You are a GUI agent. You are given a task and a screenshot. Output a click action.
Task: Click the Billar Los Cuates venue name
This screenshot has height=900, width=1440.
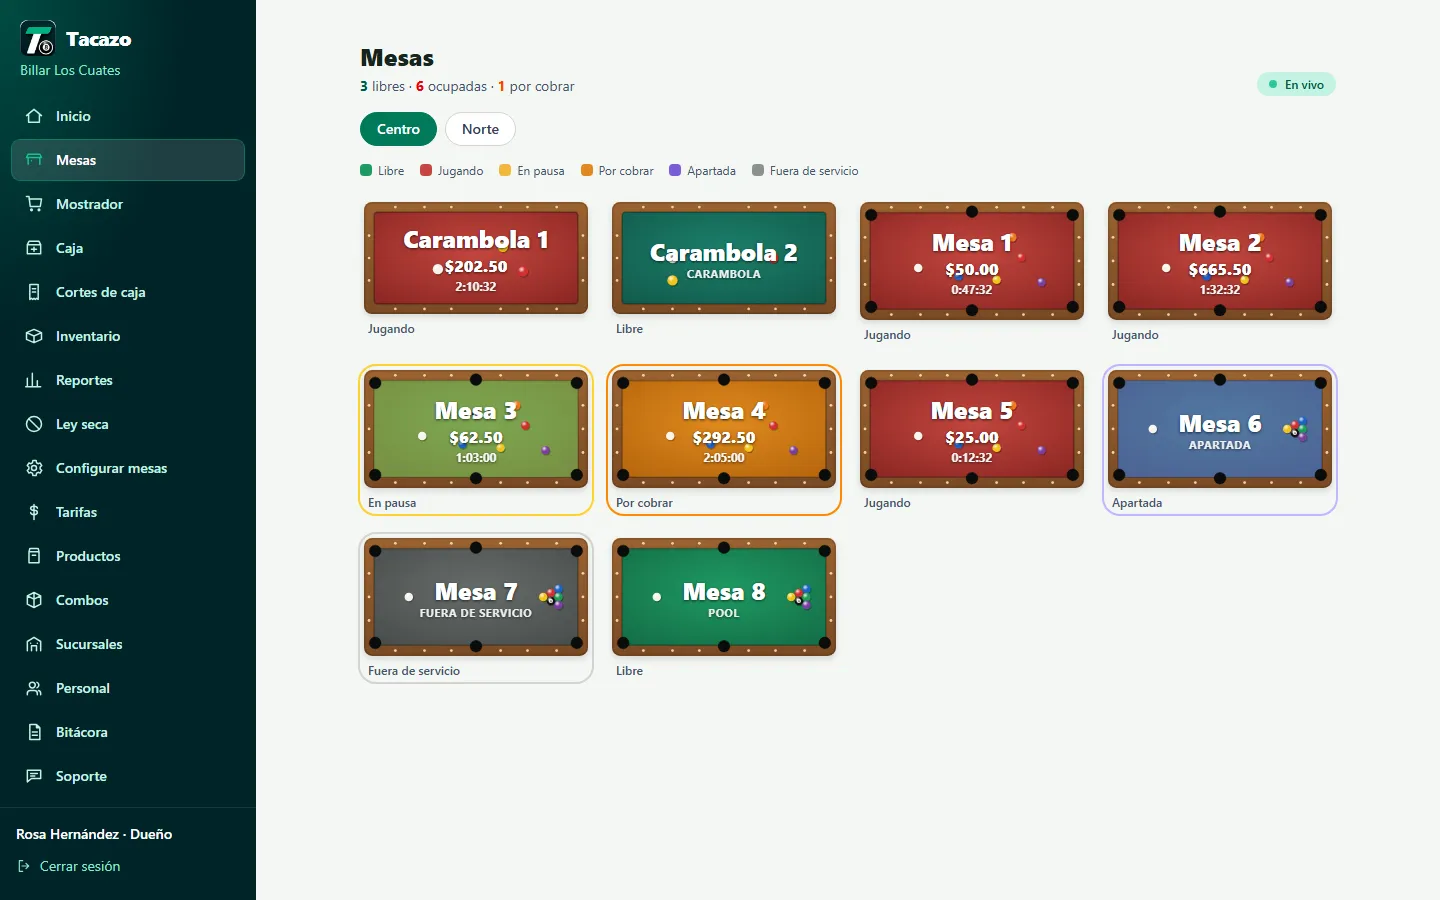tap(70, 70)
